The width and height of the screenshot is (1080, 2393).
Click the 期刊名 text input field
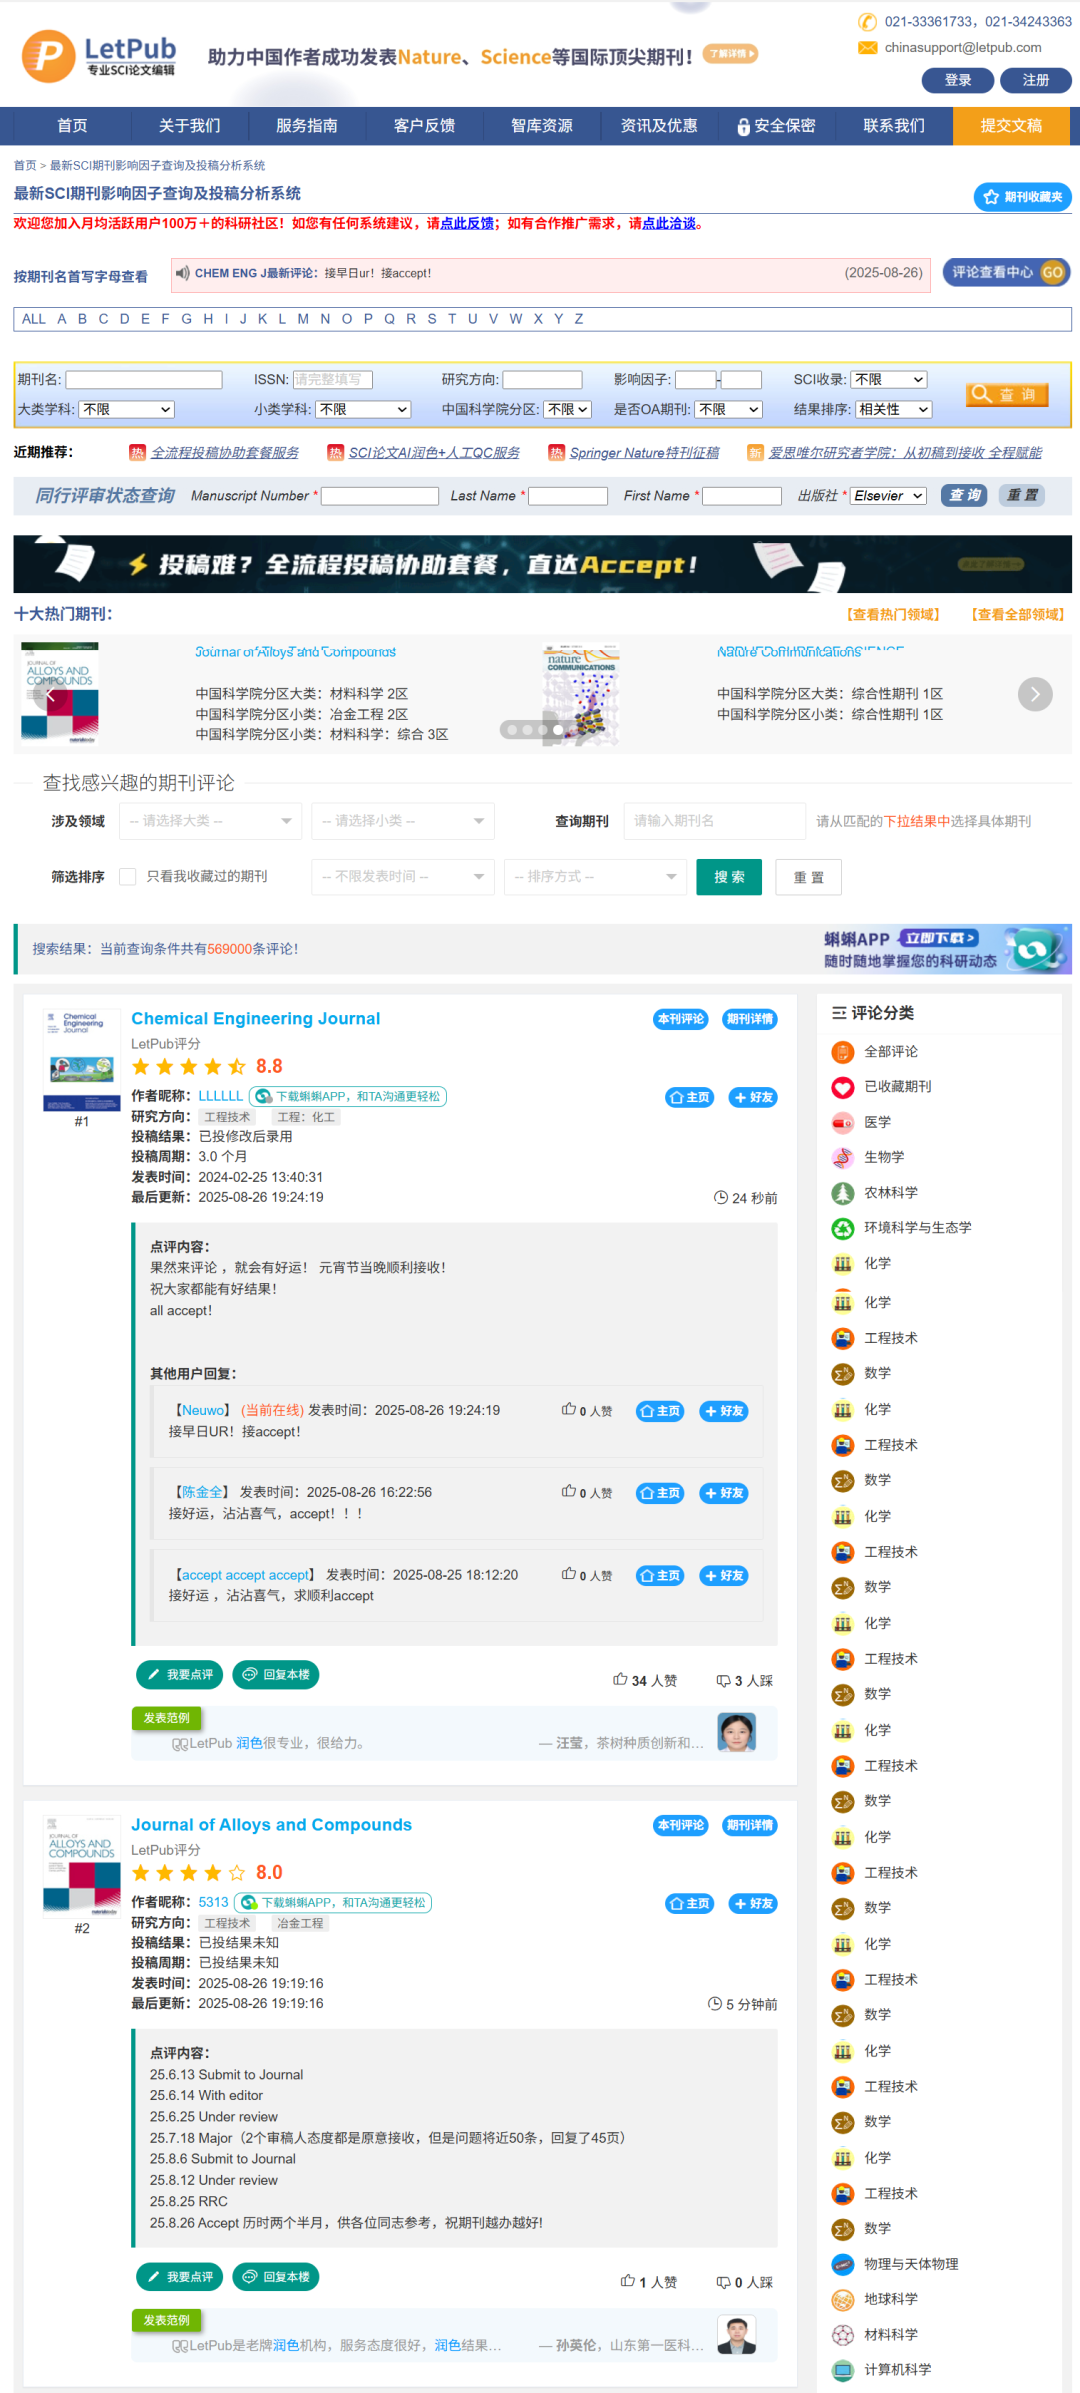144,380
